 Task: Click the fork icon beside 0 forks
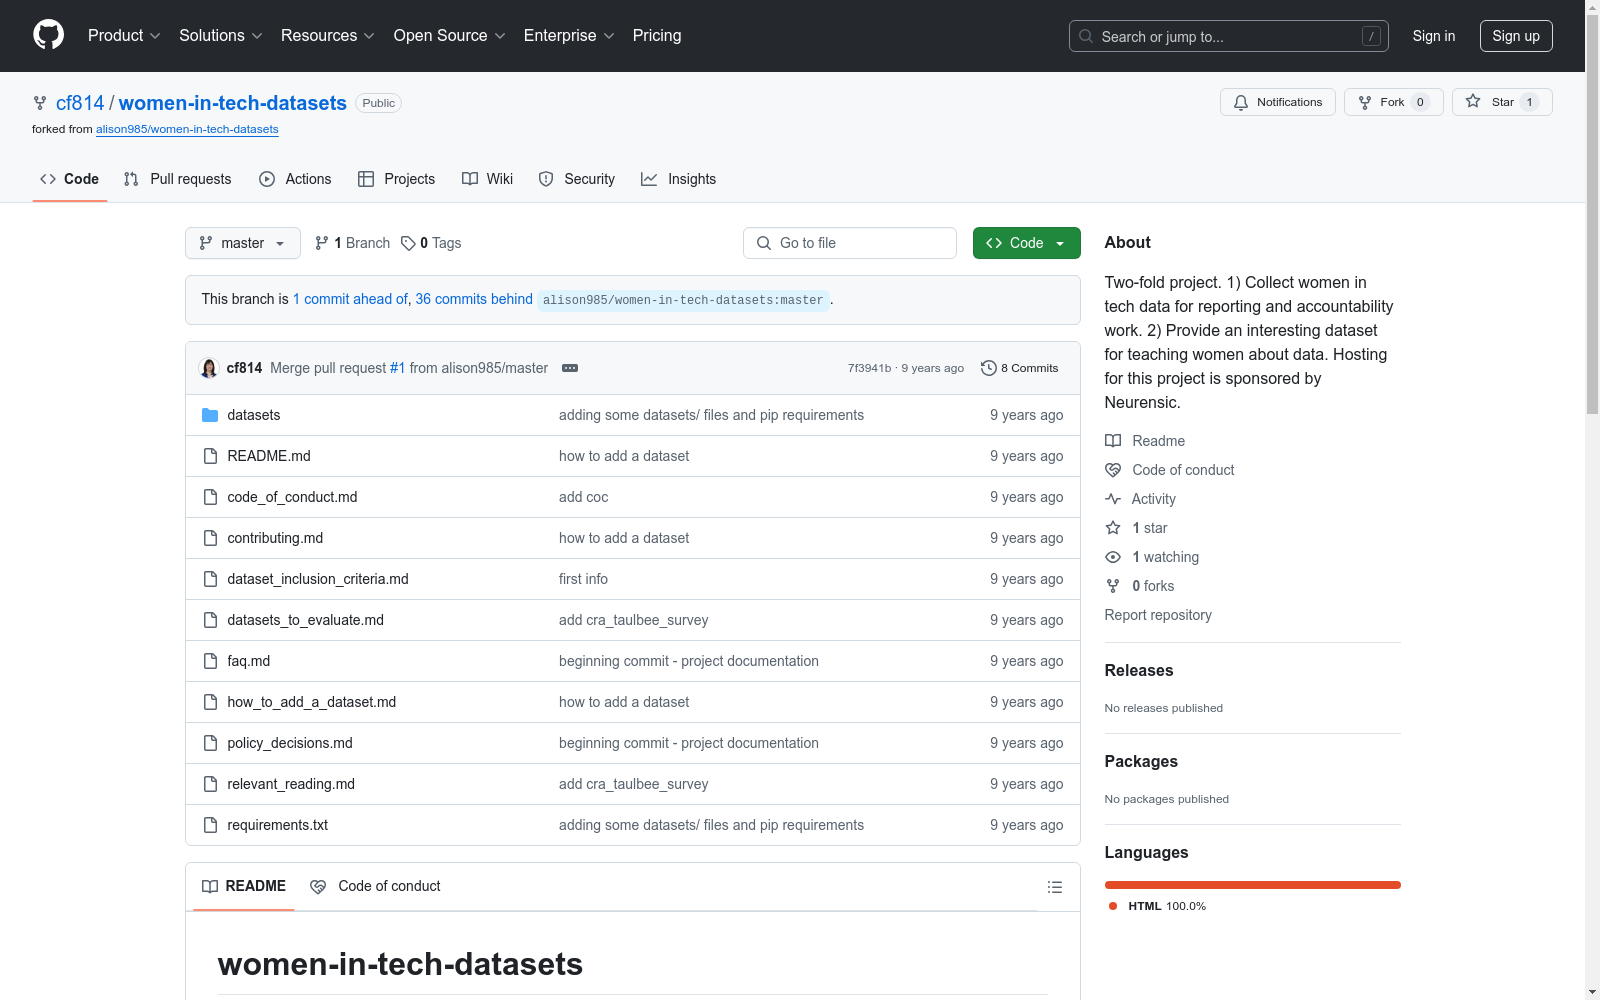1113,586
